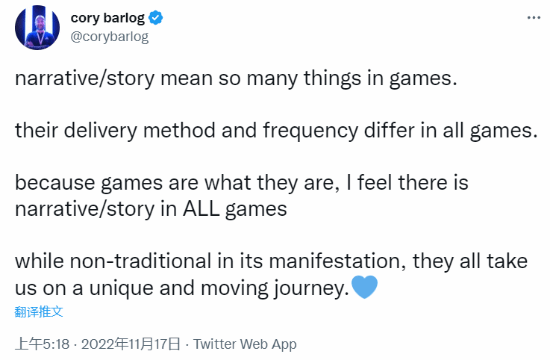The image size is (550, 360).
Task: Open the Twitter Web App source link
Action: 245,344
